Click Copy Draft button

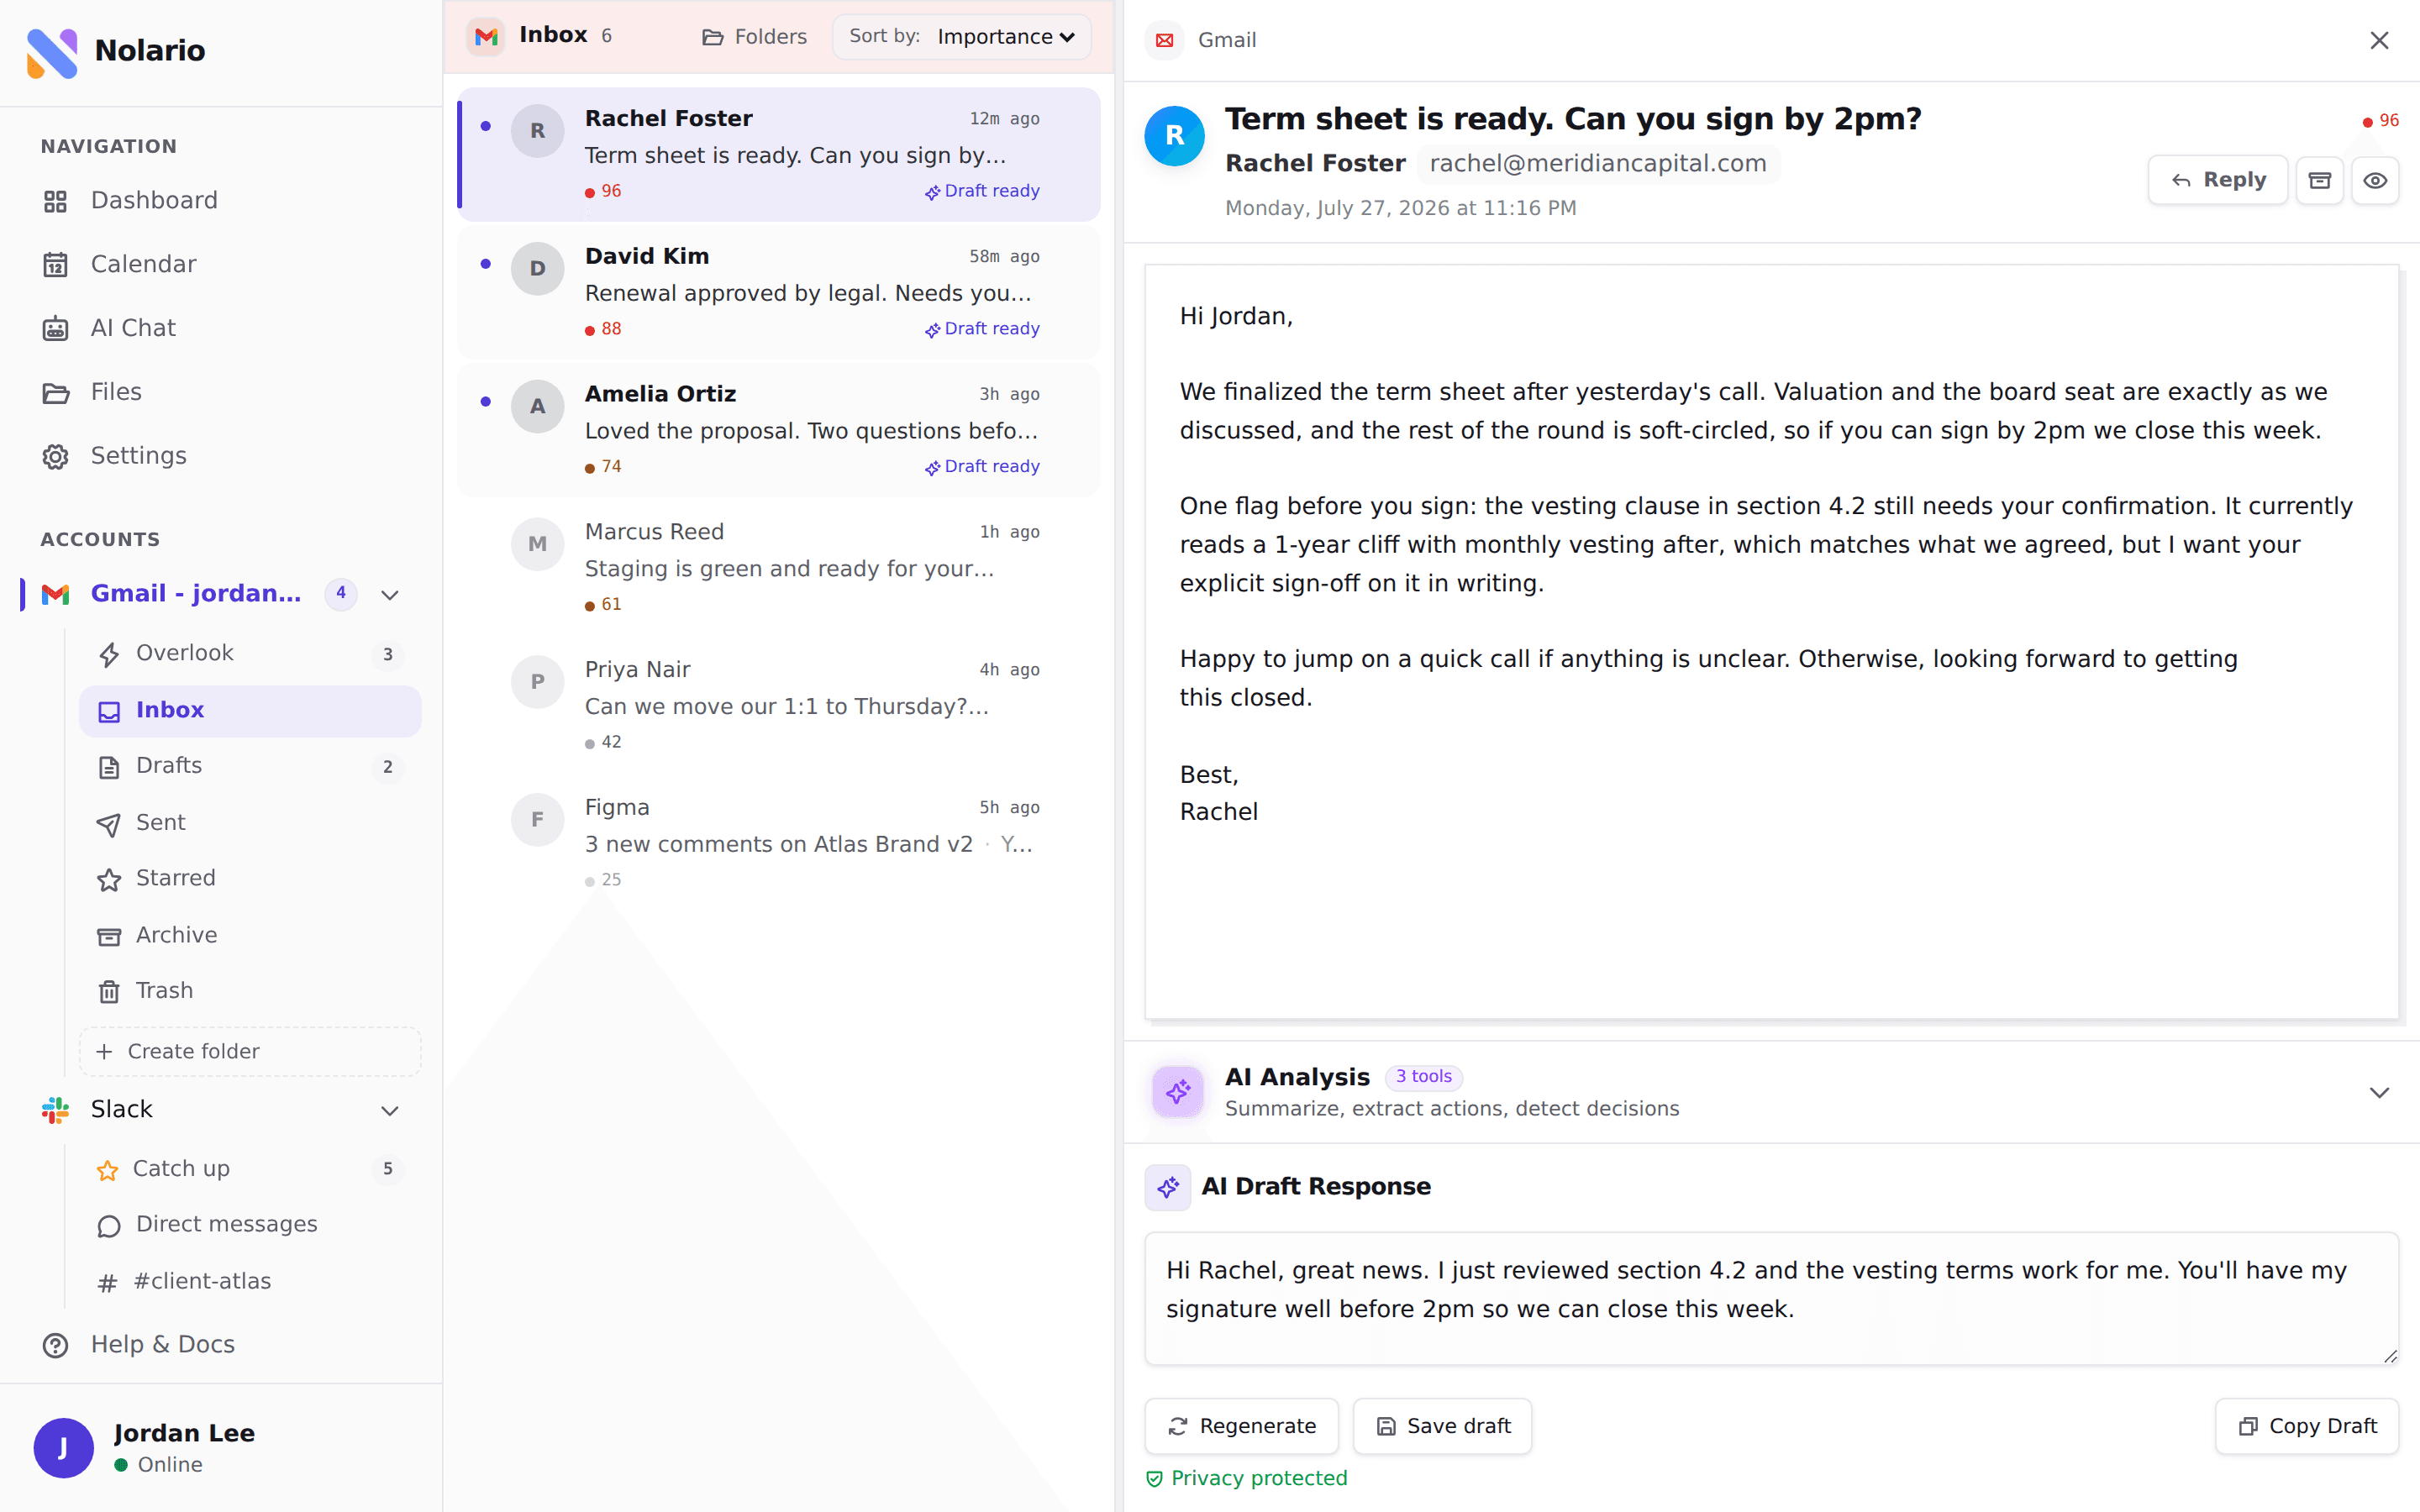(2307, 1426)
